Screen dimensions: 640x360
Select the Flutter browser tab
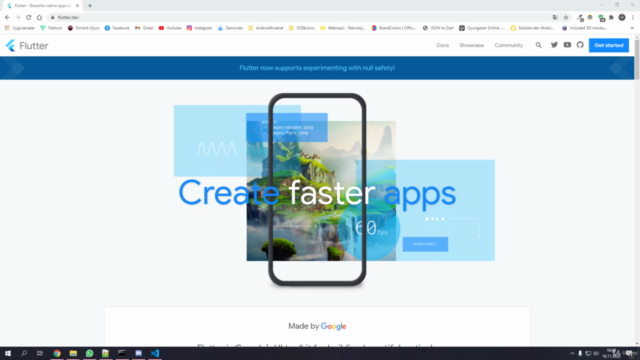pyautogui.click(x=41, y=6)
